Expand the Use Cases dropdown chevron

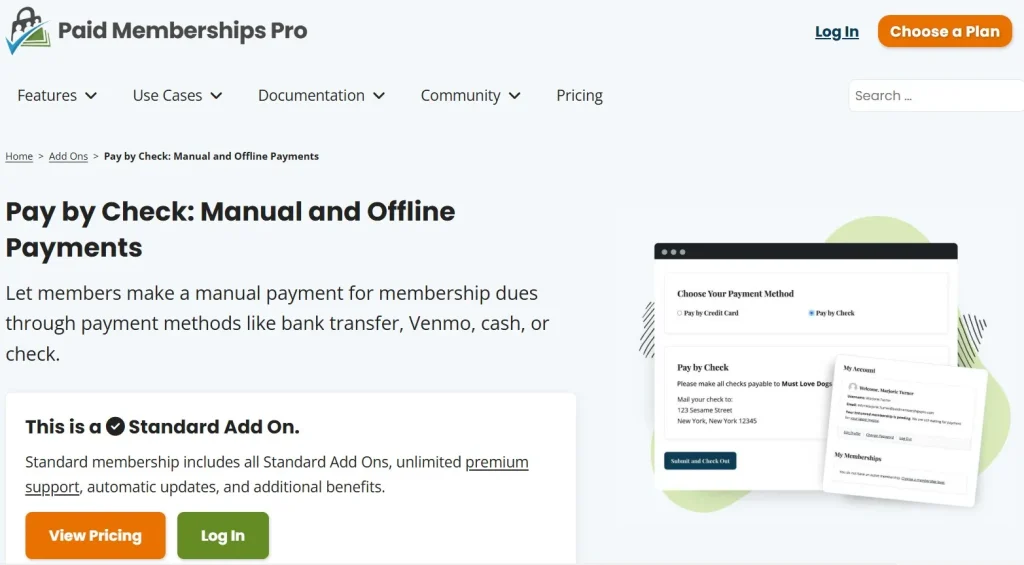pos(216,96)
